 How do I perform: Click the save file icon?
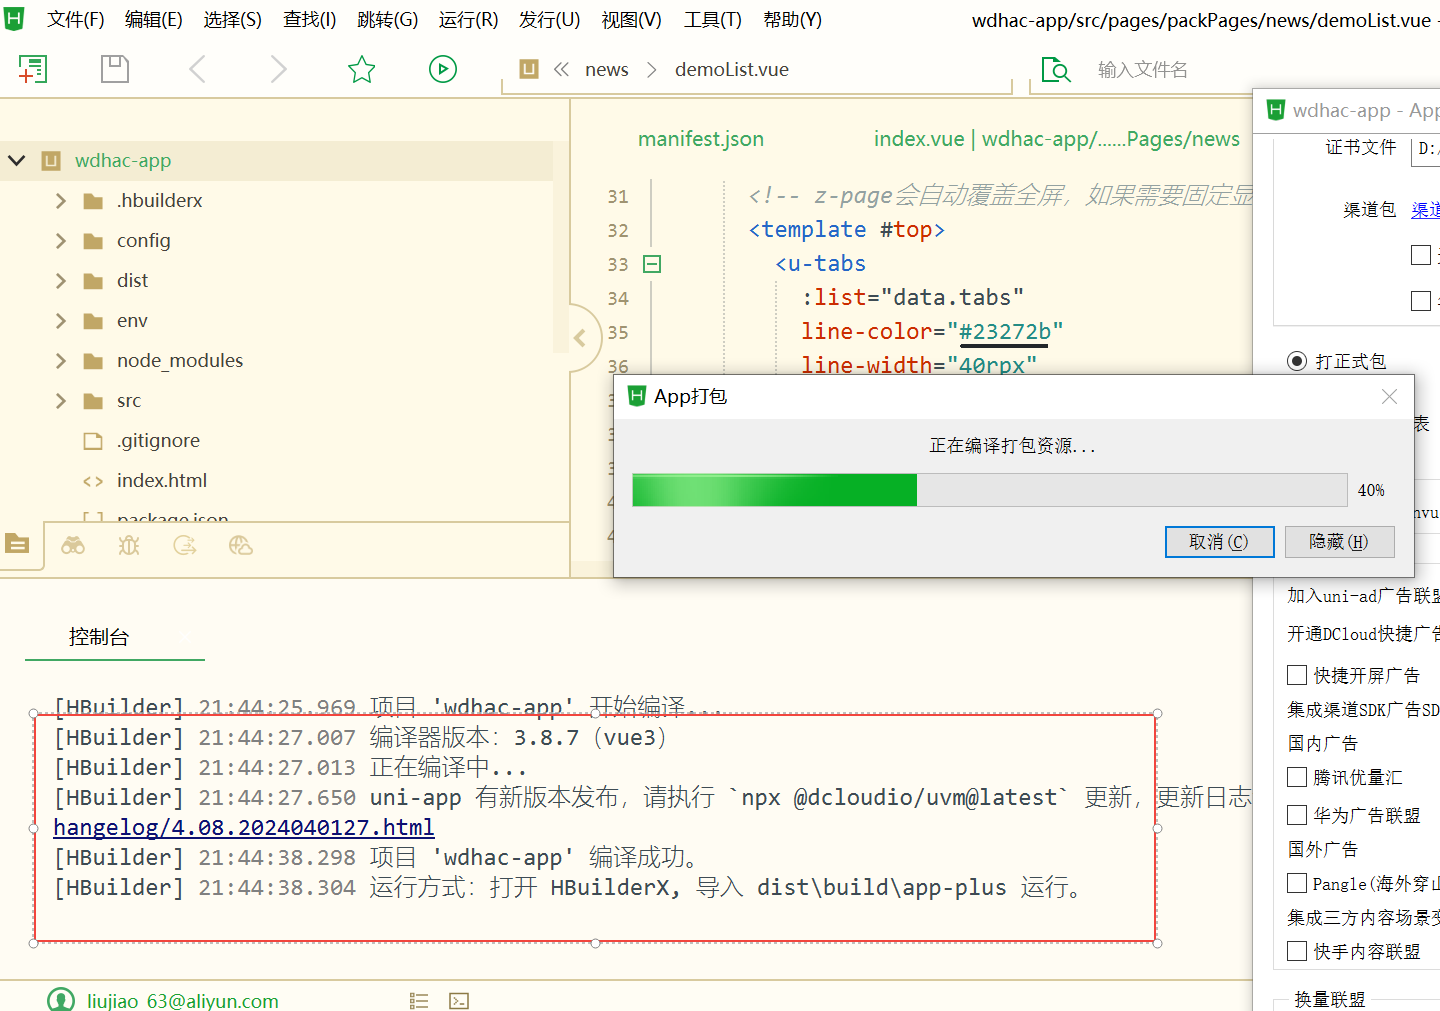(x=115, y=69)
